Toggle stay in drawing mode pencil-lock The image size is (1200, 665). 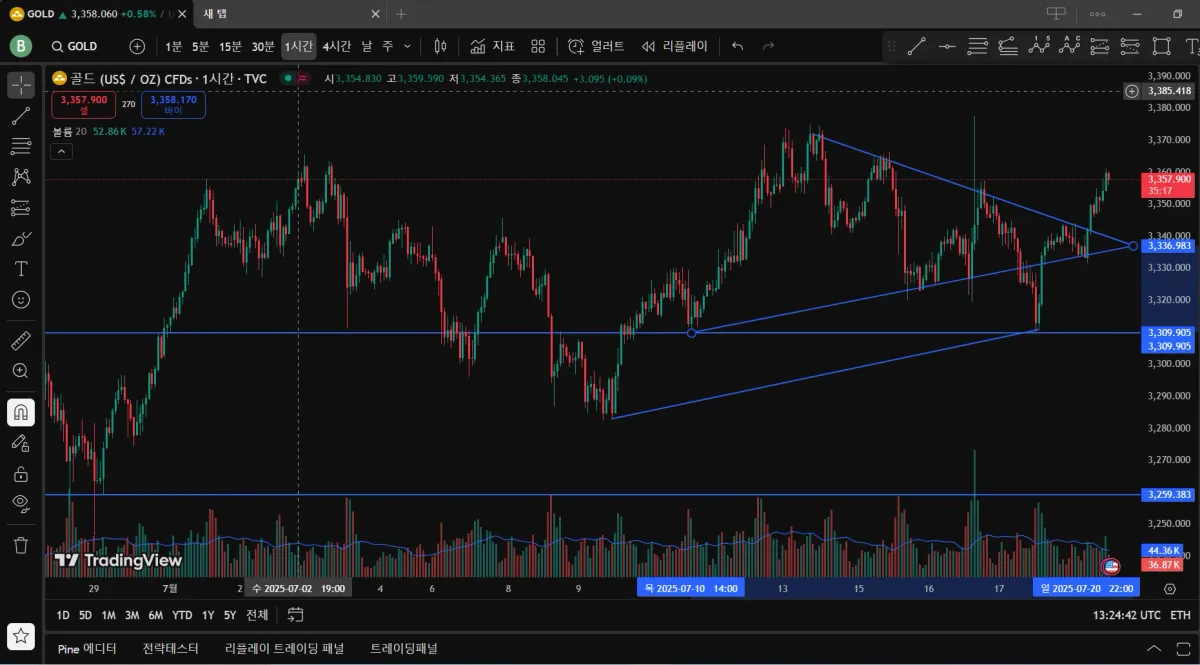click(20, 443)
